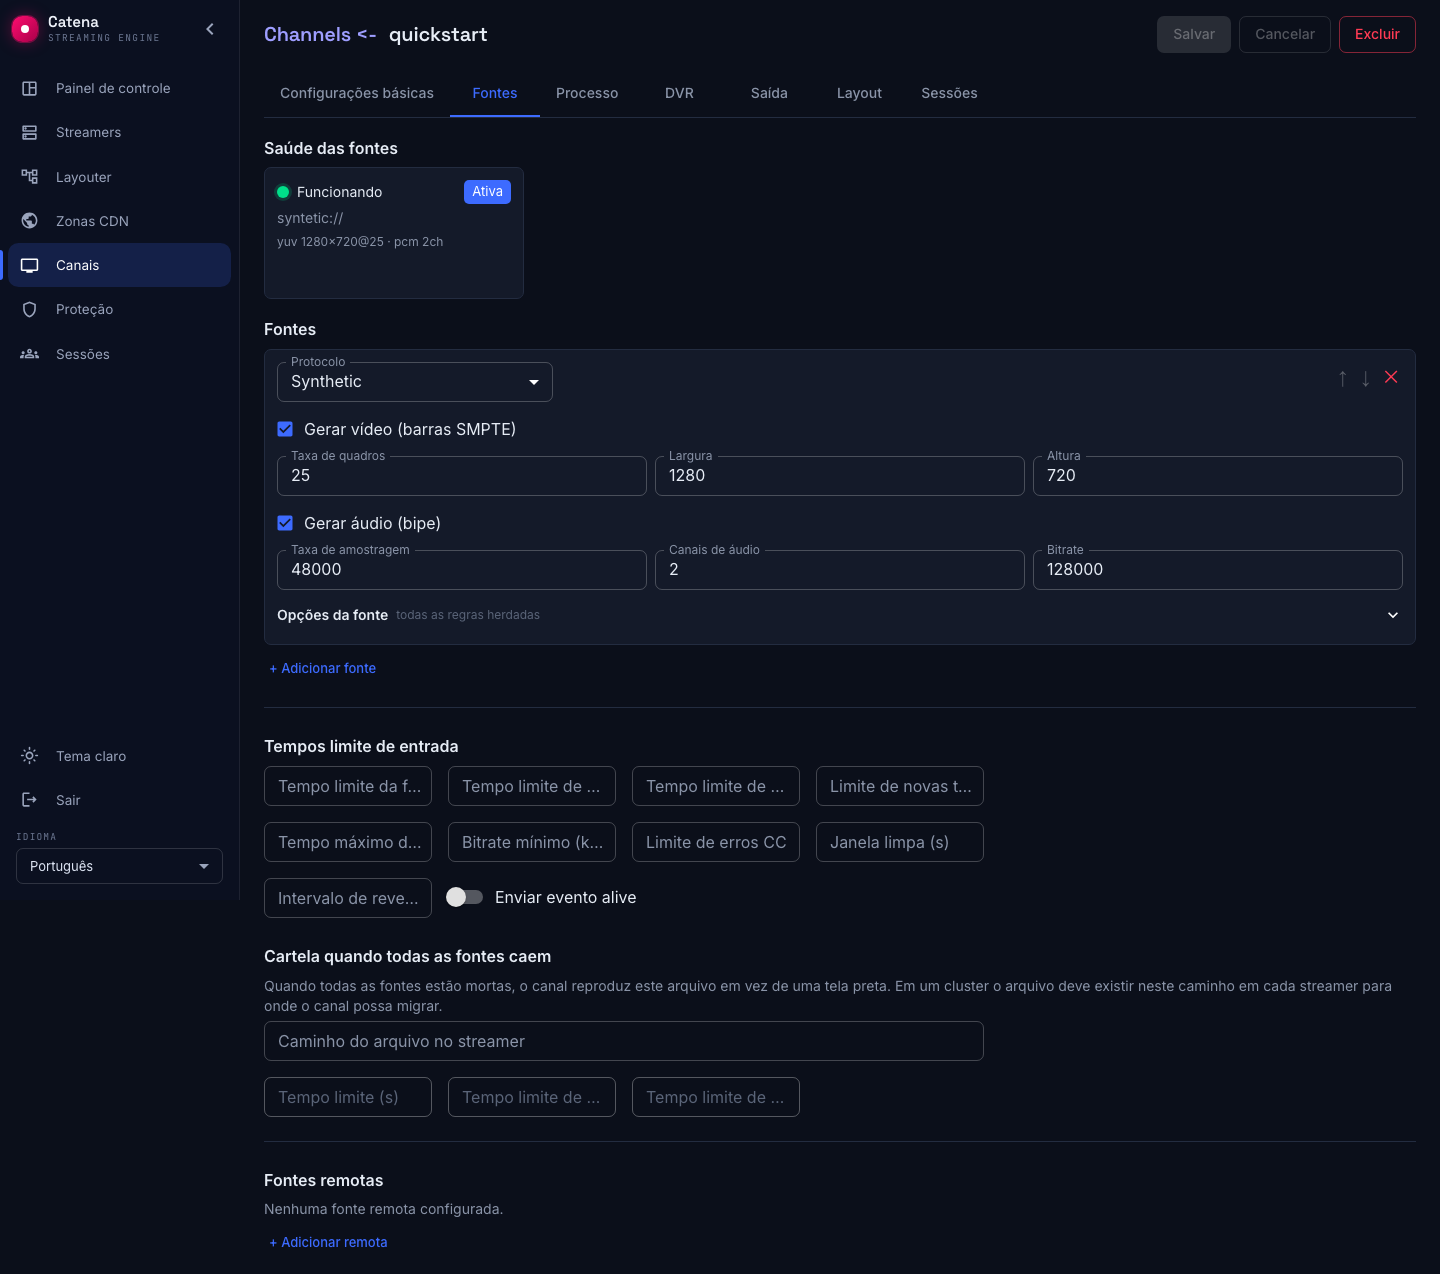Click yuv 1280×720@25 · pcm 2ch text

tap(360, 242)
